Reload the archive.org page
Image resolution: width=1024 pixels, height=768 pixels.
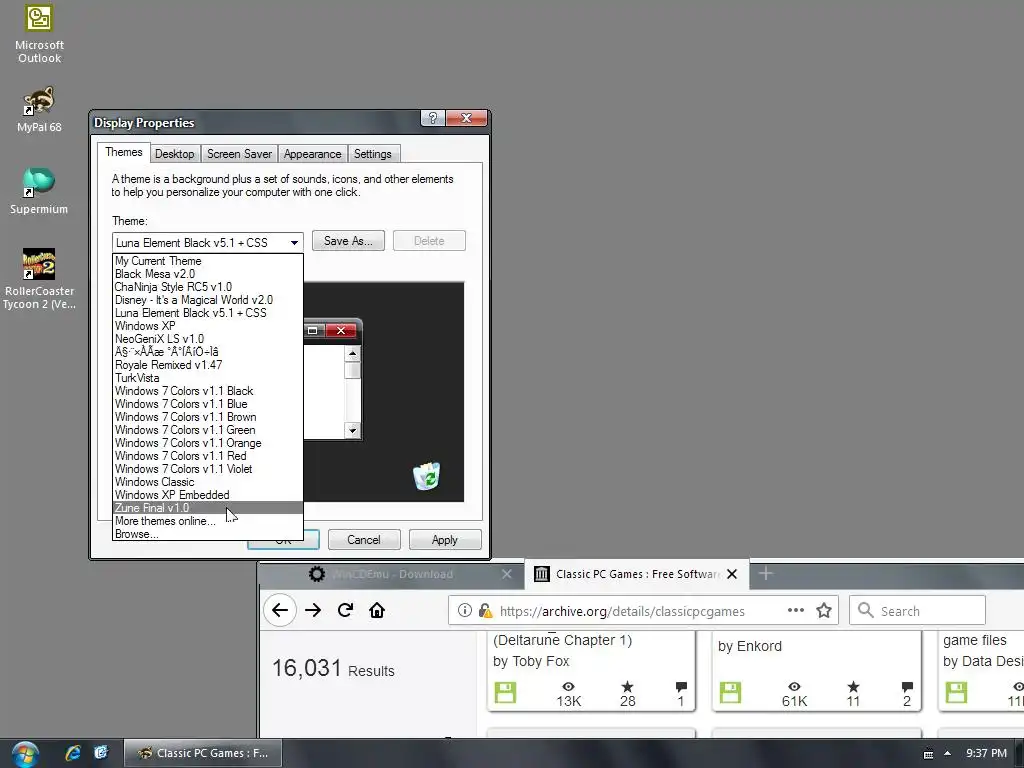(345, 611)
